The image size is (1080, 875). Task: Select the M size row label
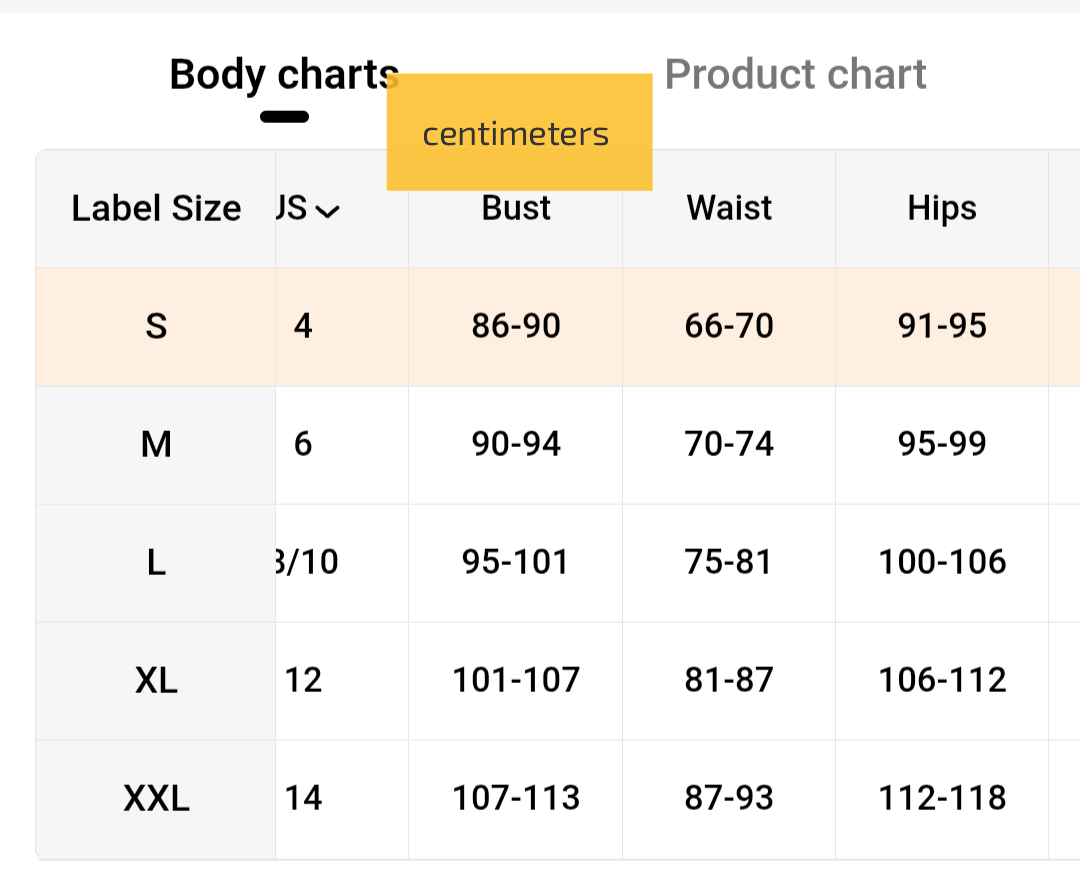[156, 444]
